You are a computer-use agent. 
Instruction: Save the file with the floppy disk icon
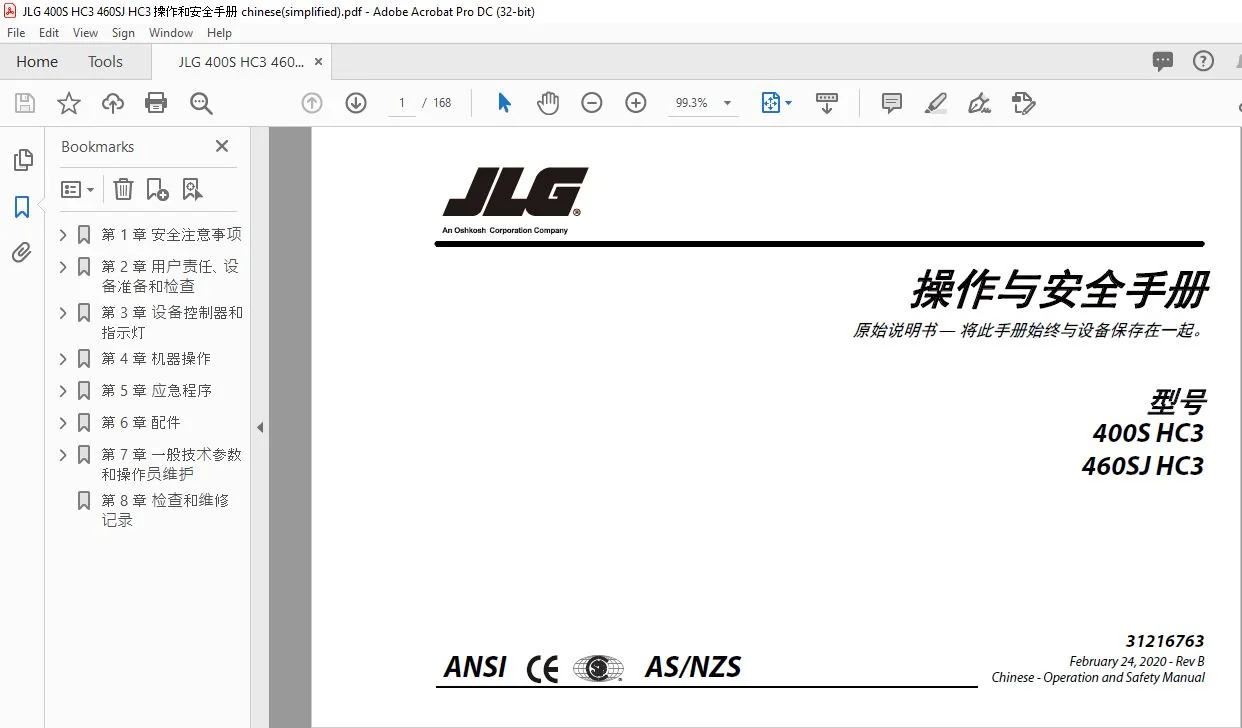[x=25, y=103]
